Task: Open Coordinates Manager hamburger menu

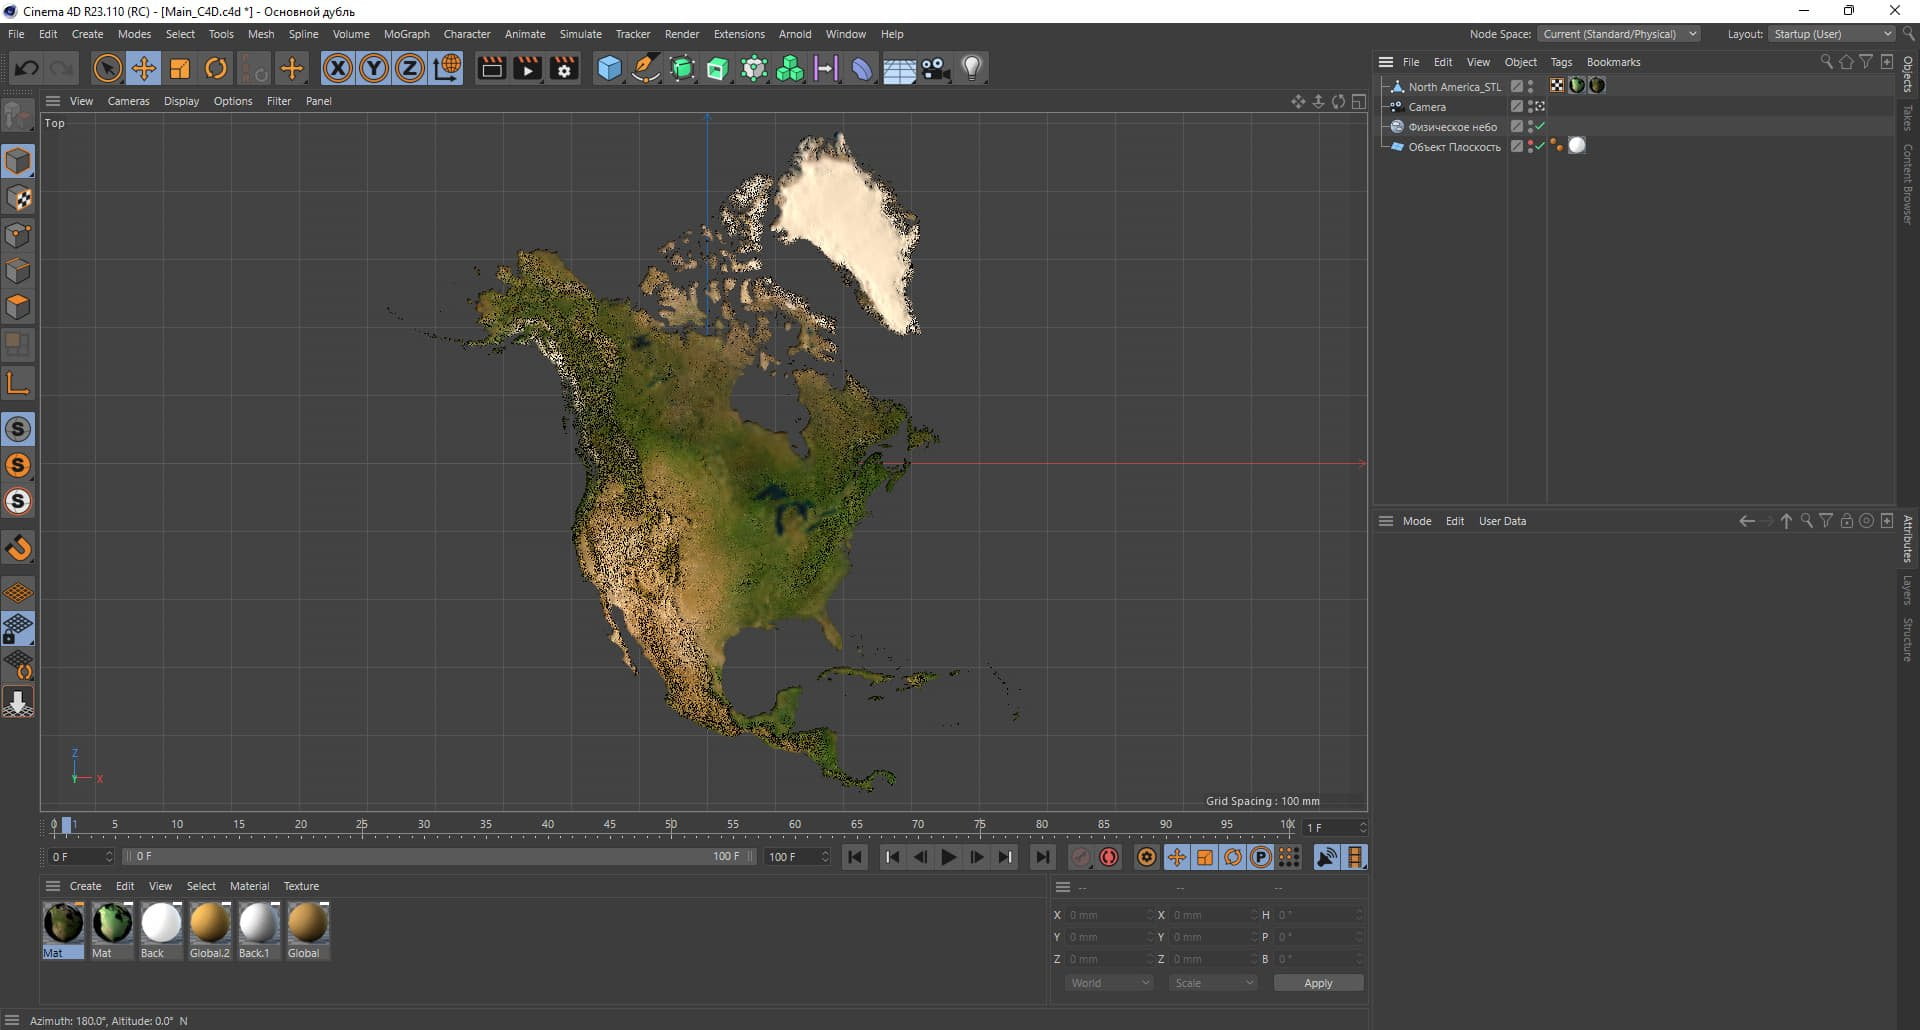Action: pyautogui.click(x=1063, y=887)
